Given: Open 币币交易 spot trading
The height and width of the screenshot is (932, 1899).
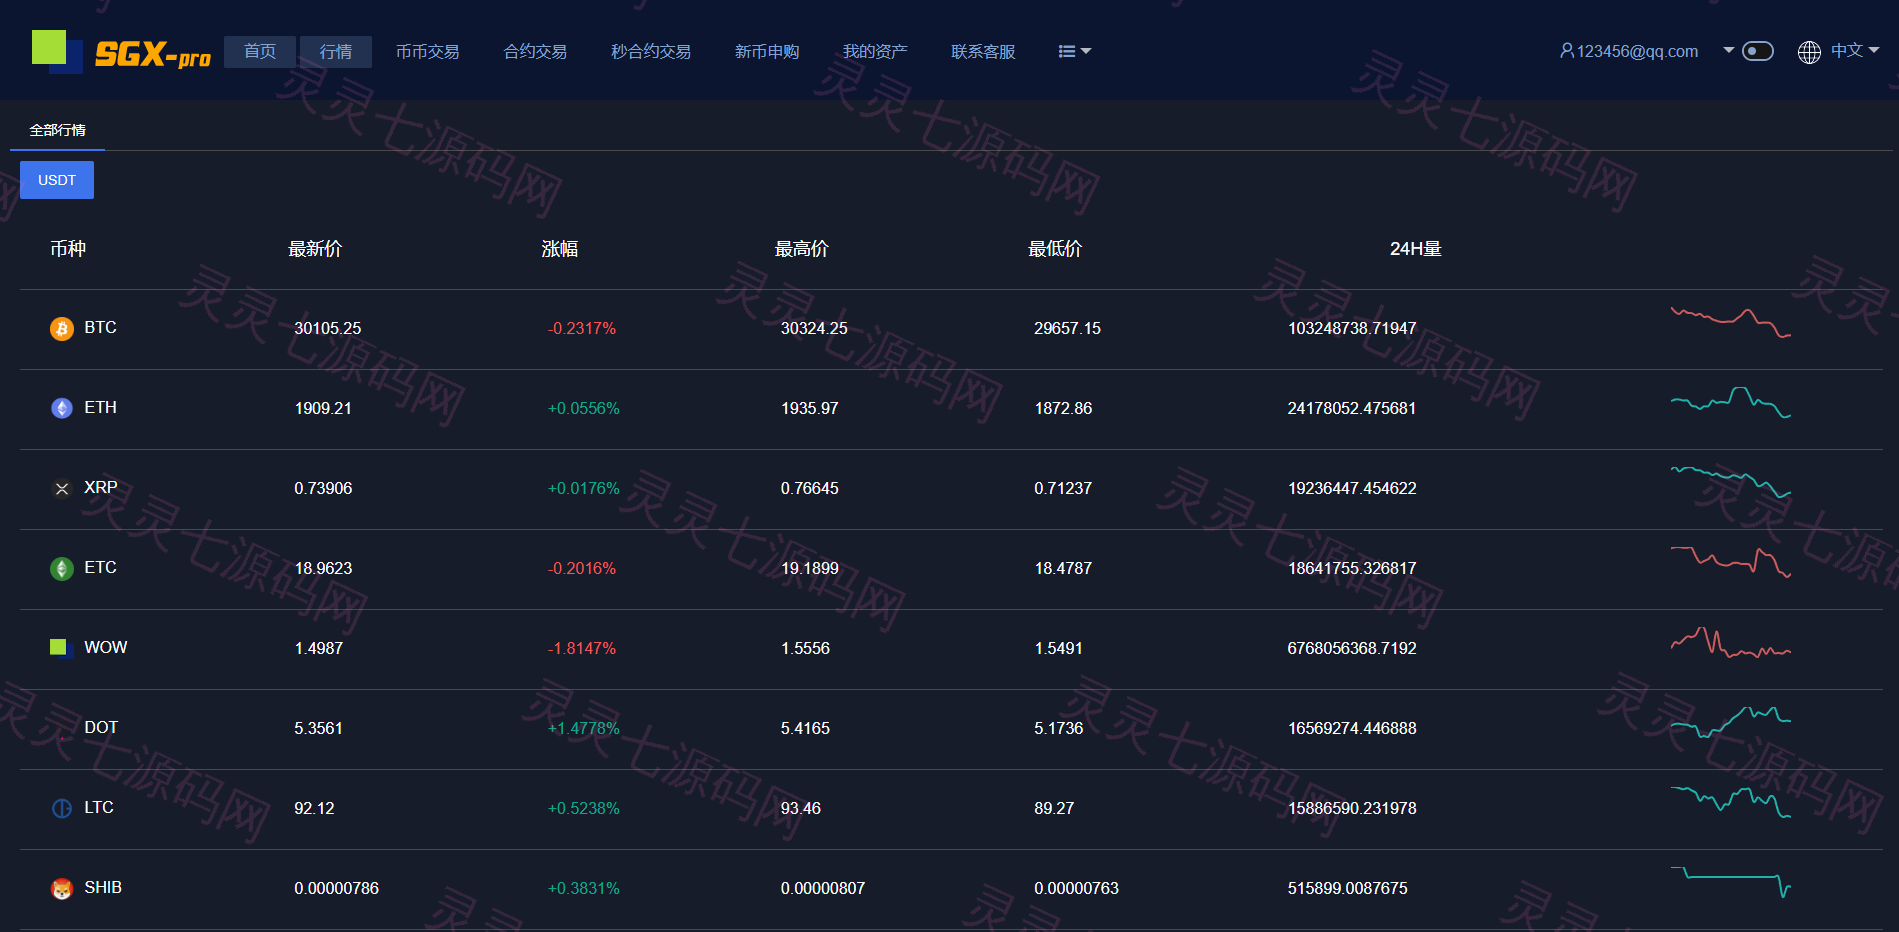Looking at the screenshot, I should coord(427,52).
